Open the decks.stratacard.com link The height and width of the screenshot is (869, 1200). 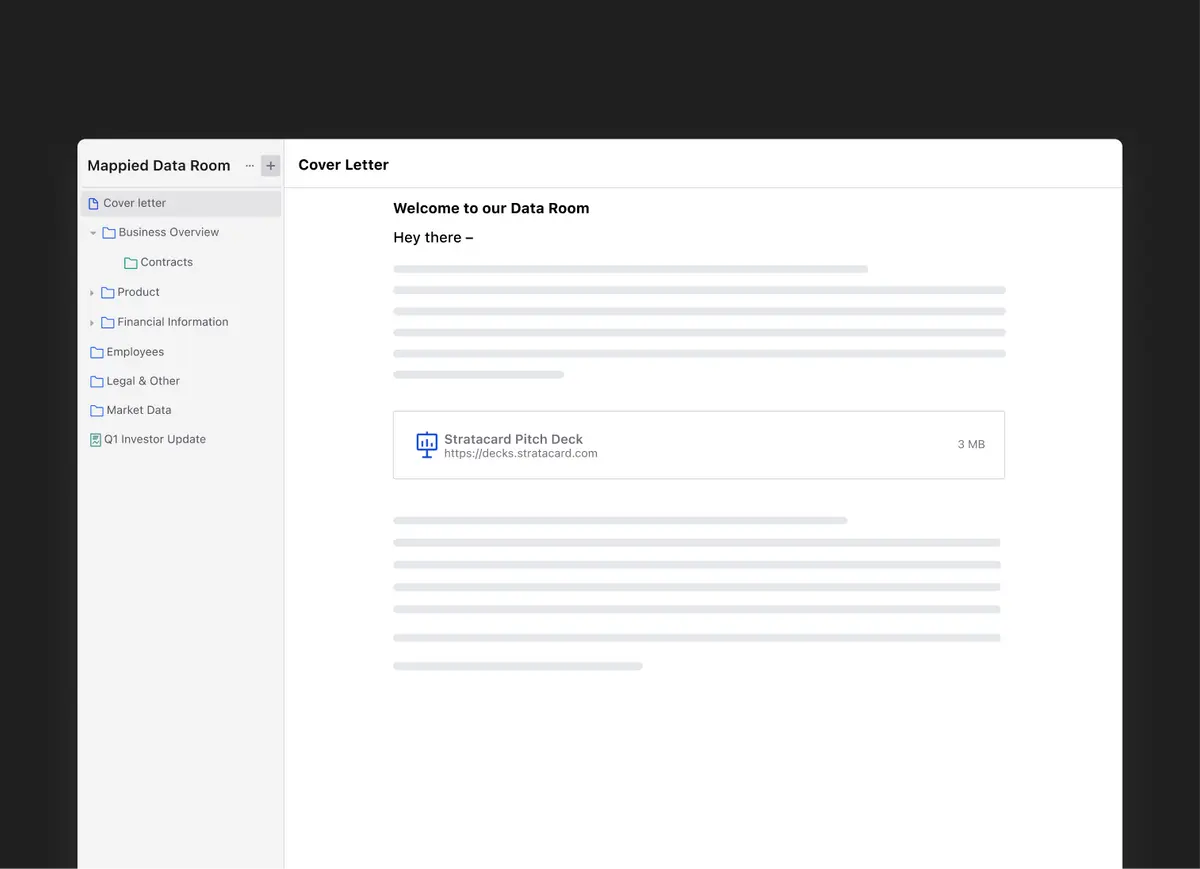click(x=521, y=453)
